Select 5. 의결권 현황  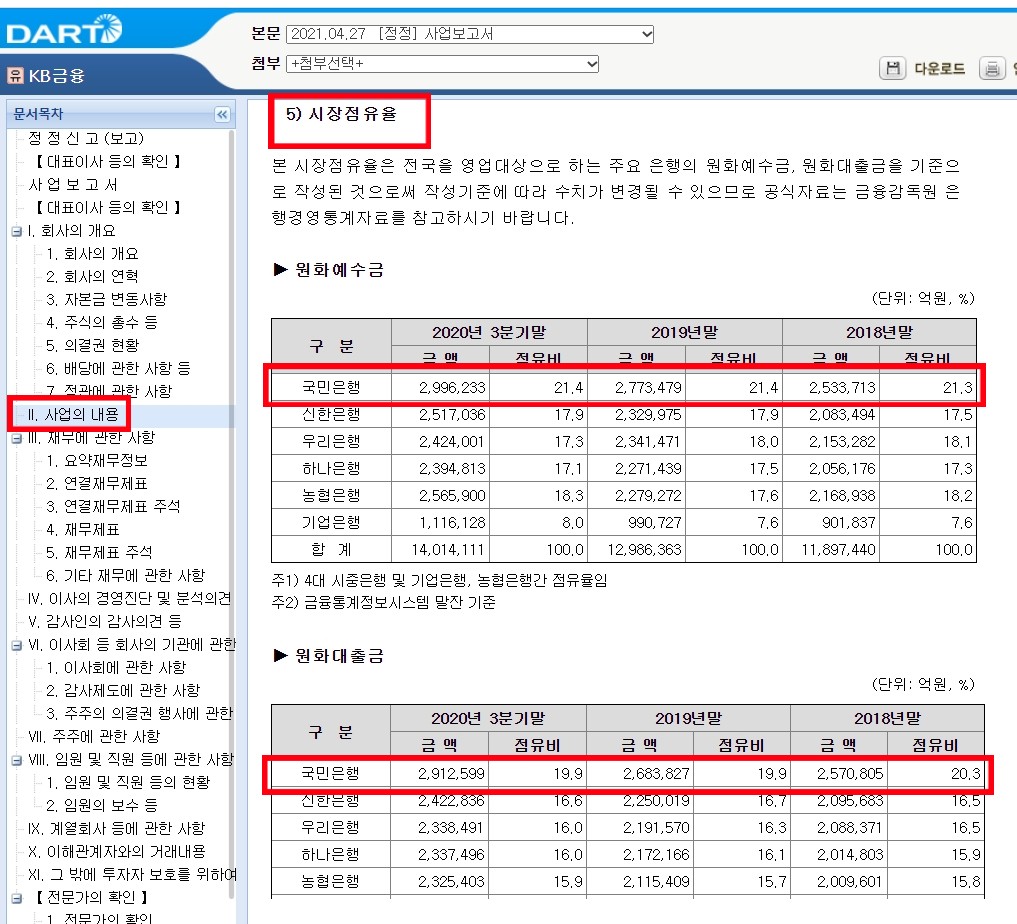92,345
